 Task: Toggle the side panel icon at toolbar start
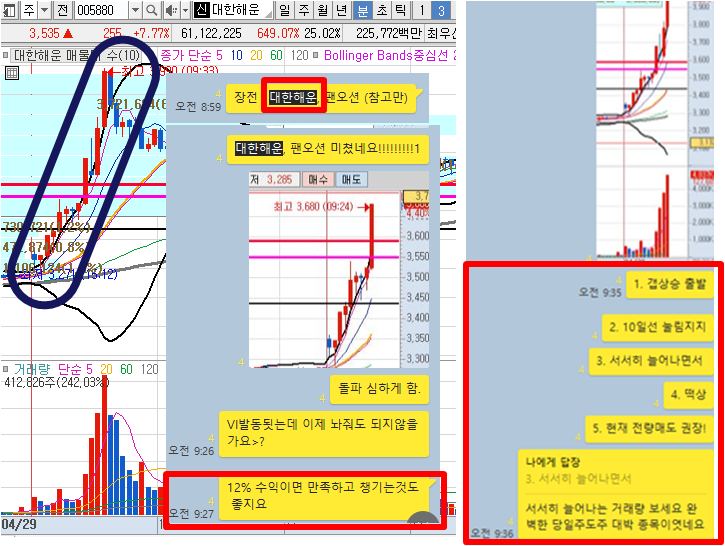[x=9, y=10]
